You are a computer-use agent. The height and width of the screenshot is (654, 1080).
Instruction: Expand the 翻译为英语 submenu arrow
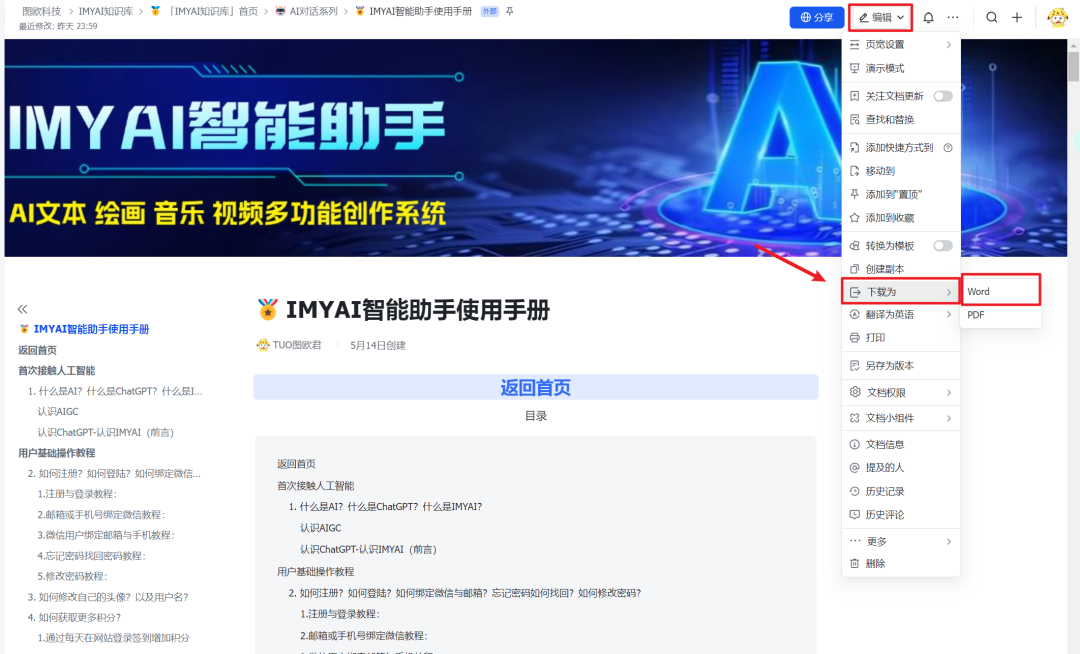(x=948, y=315)
